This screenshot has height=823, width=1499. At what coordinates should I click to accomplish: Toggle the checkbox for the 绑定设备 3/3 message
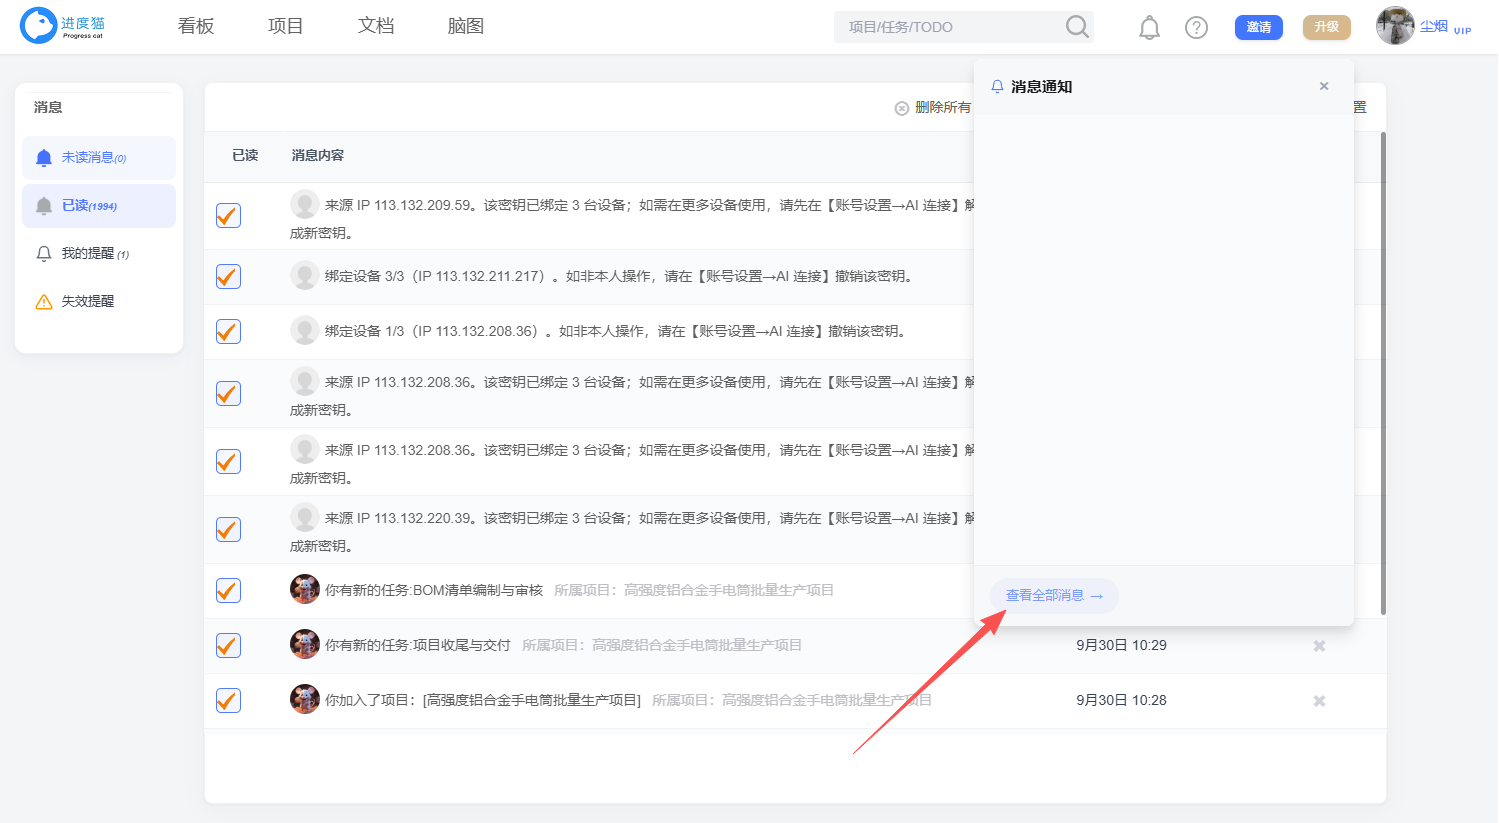tap(229, 277)
